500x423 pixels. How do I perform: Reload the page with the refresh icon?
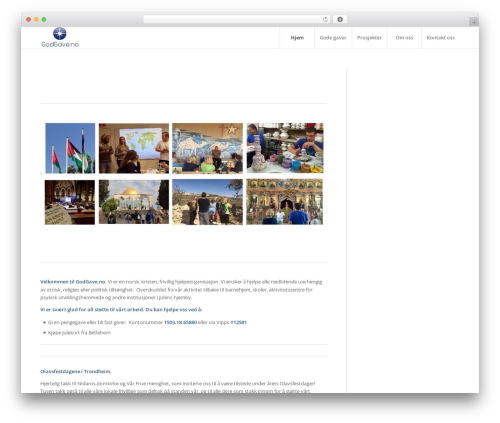click(325, 19)
